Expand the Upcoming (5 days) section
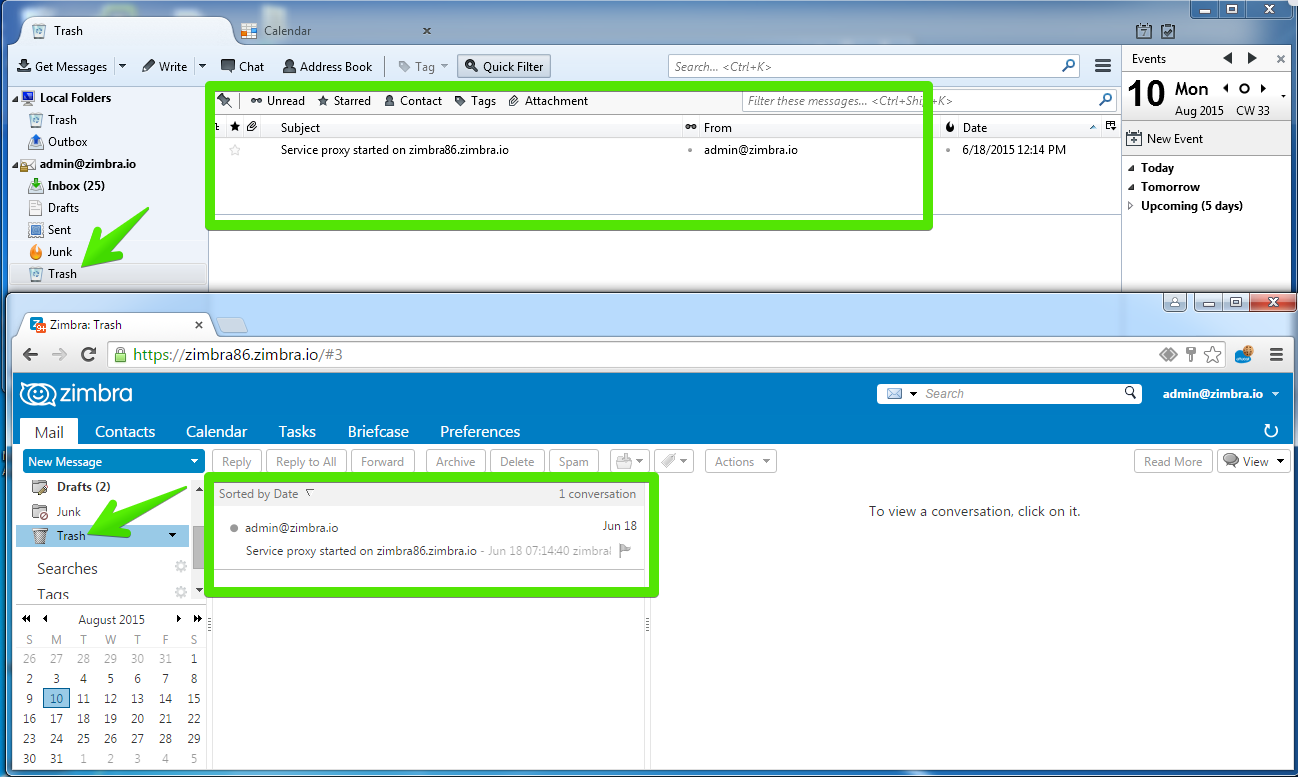 [x=1131, y=206]
